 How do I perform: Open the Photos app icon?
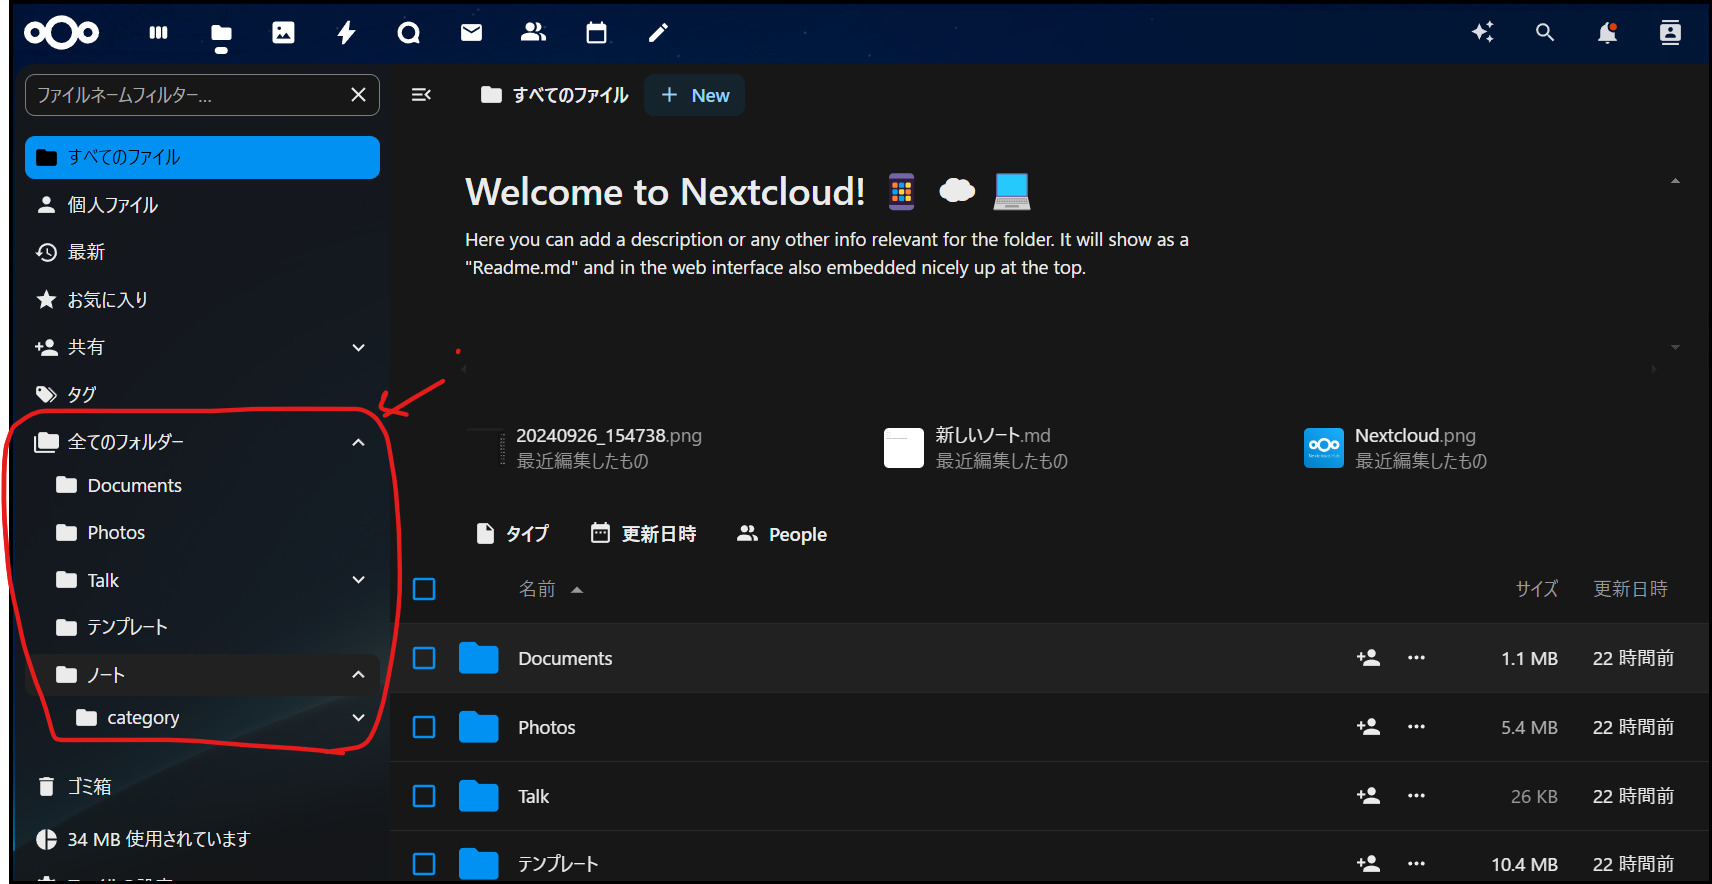(x=284, y=33)
